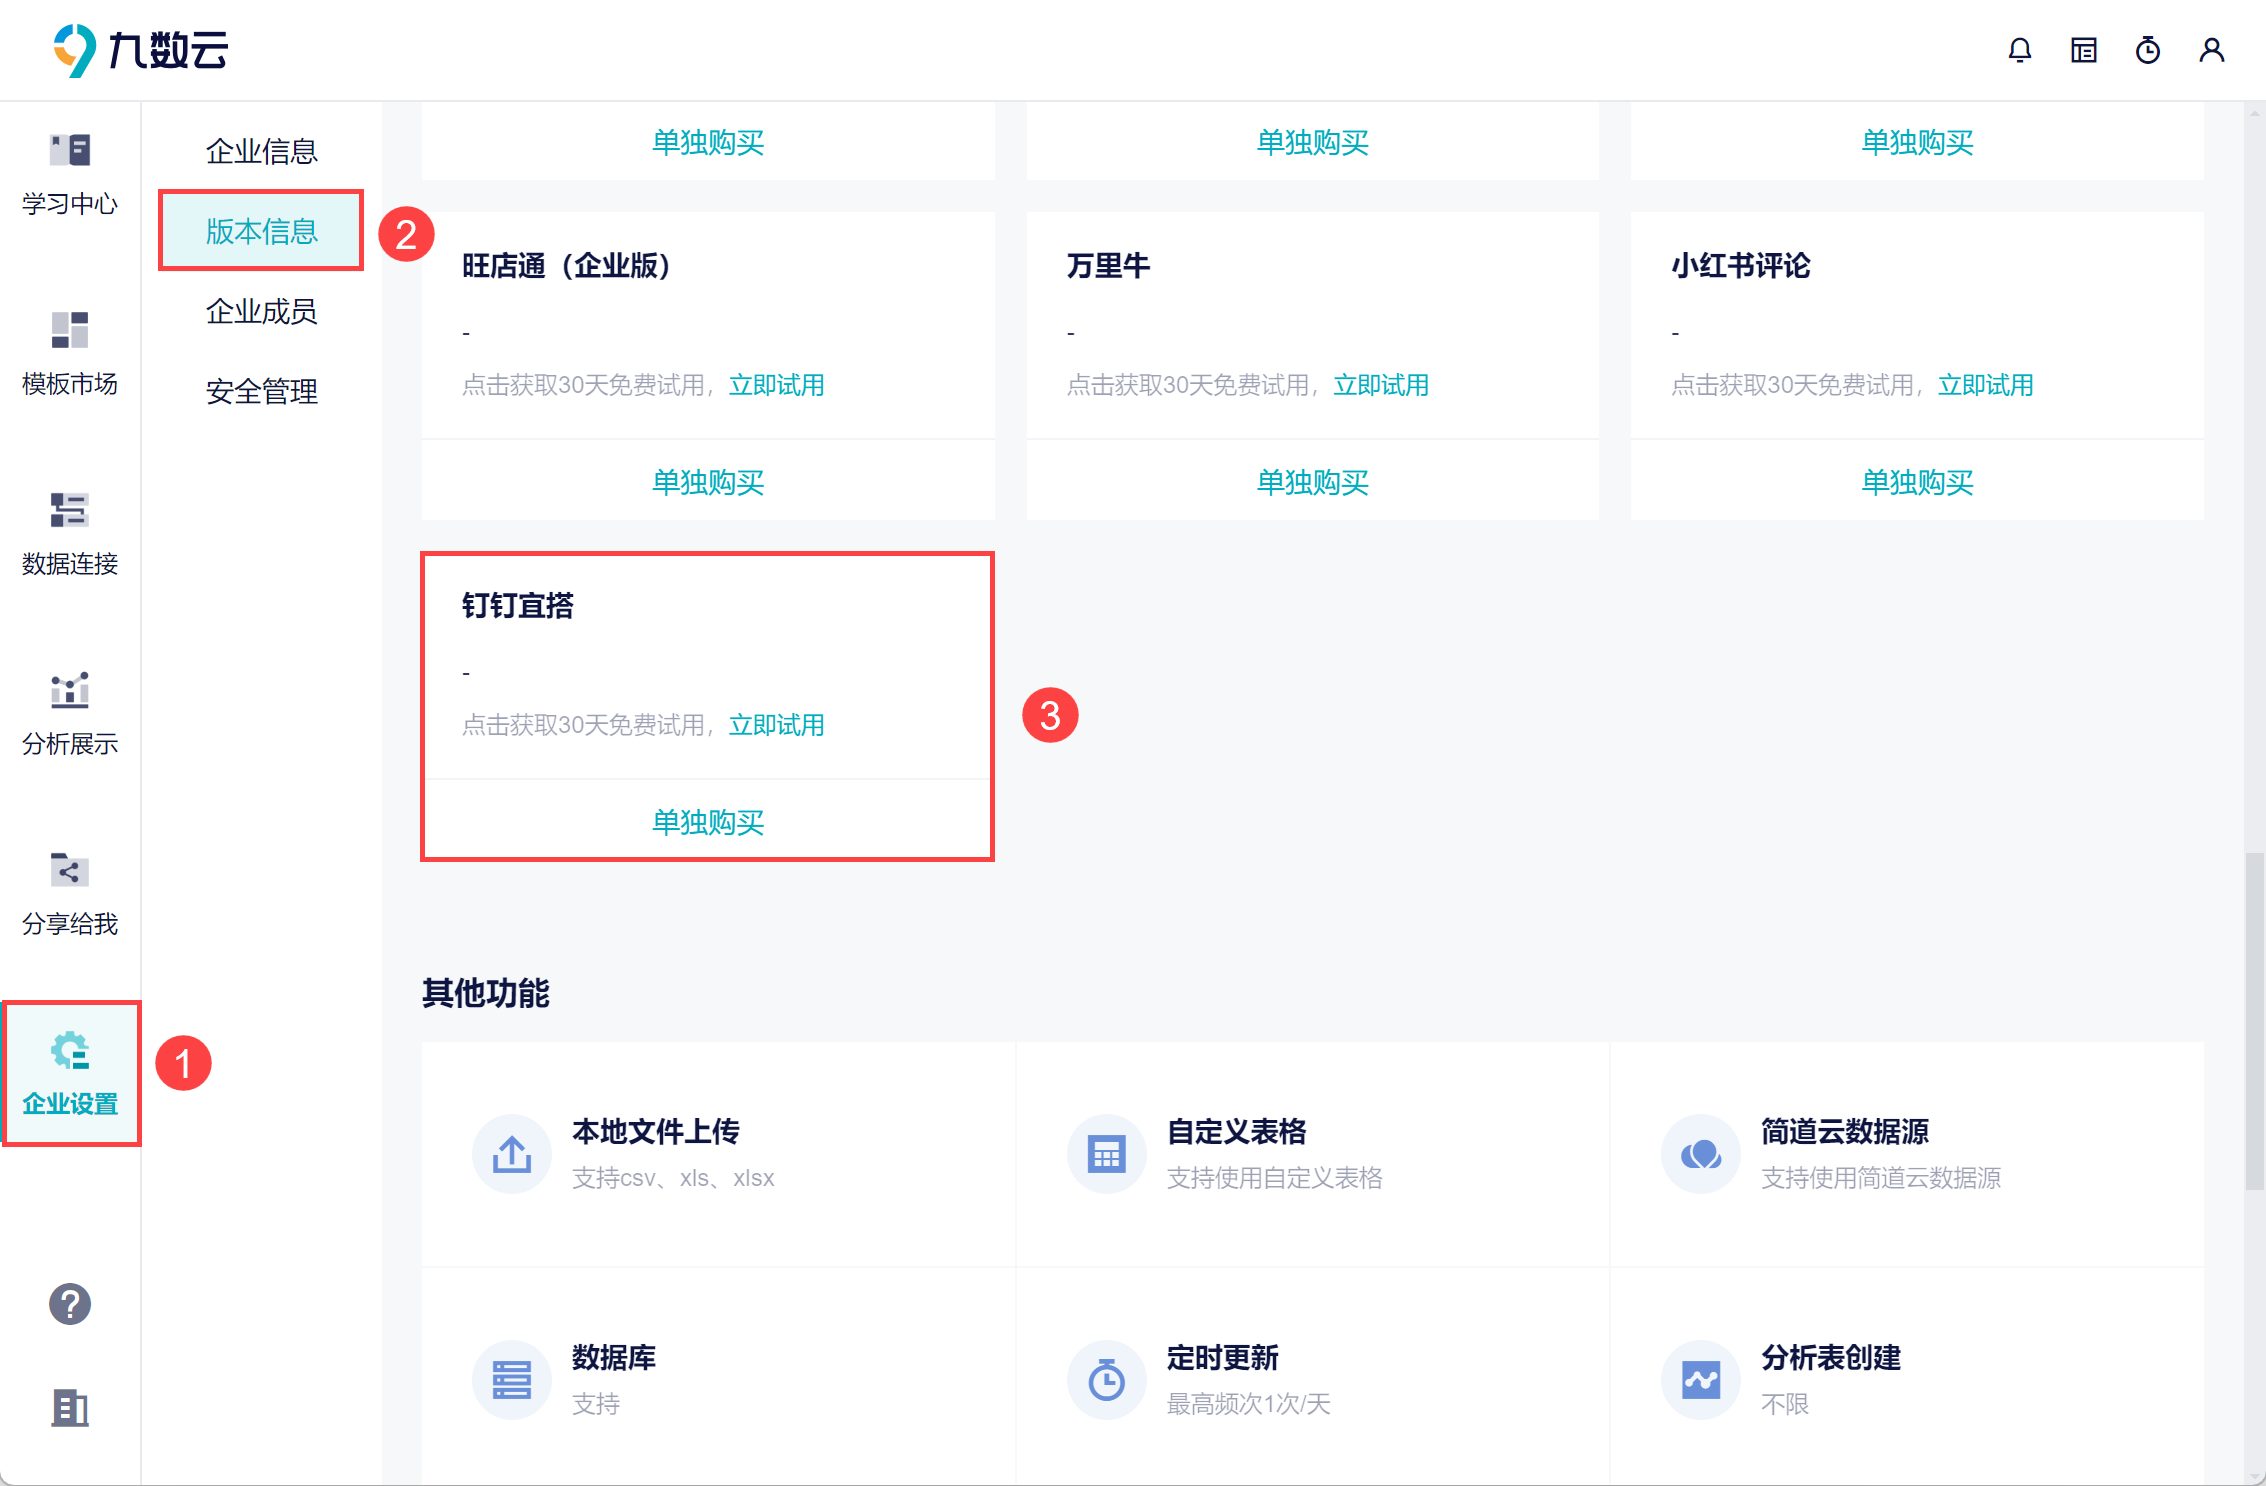Open 安全管理 menu item
Screen dimensions: 2266x1486
pos(261,391)
